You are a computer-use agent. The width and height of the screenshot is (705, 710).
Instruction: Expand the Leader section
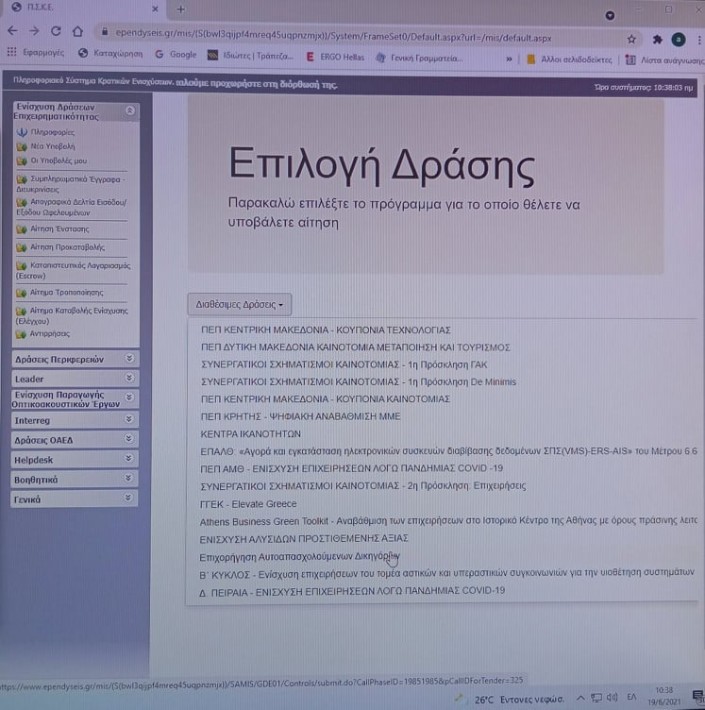coord(75,379)
